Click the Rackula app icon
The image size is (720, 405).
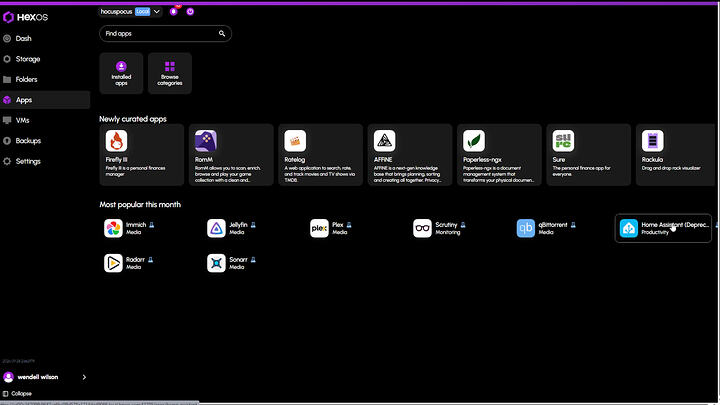click(652, 141)
